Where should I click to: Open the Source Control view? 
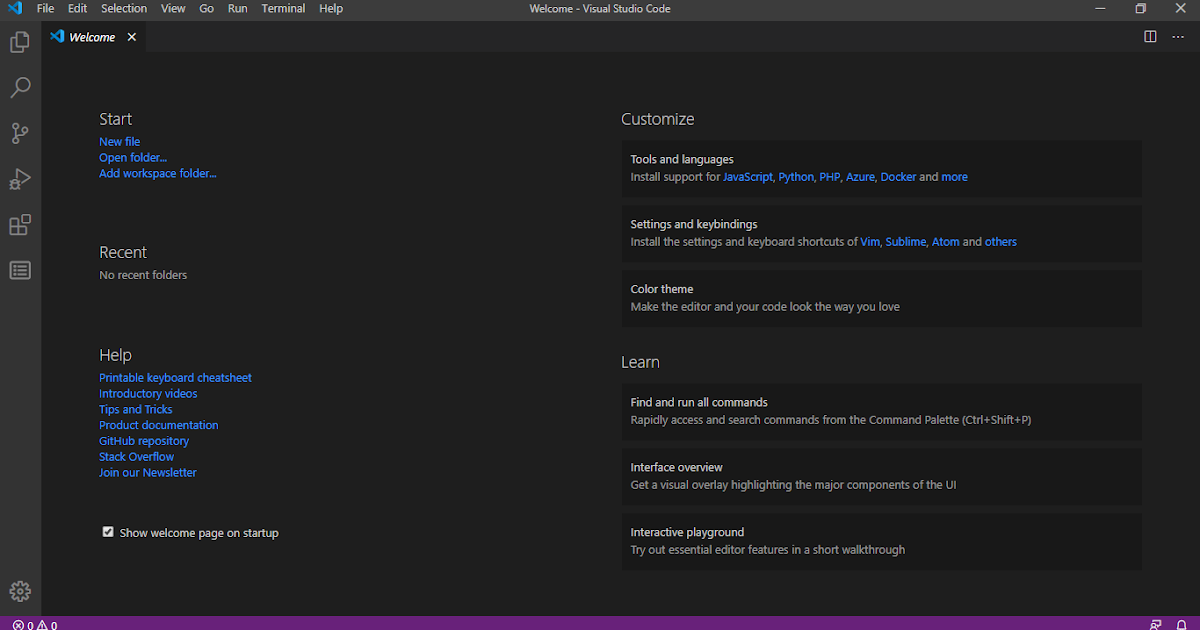20,133
